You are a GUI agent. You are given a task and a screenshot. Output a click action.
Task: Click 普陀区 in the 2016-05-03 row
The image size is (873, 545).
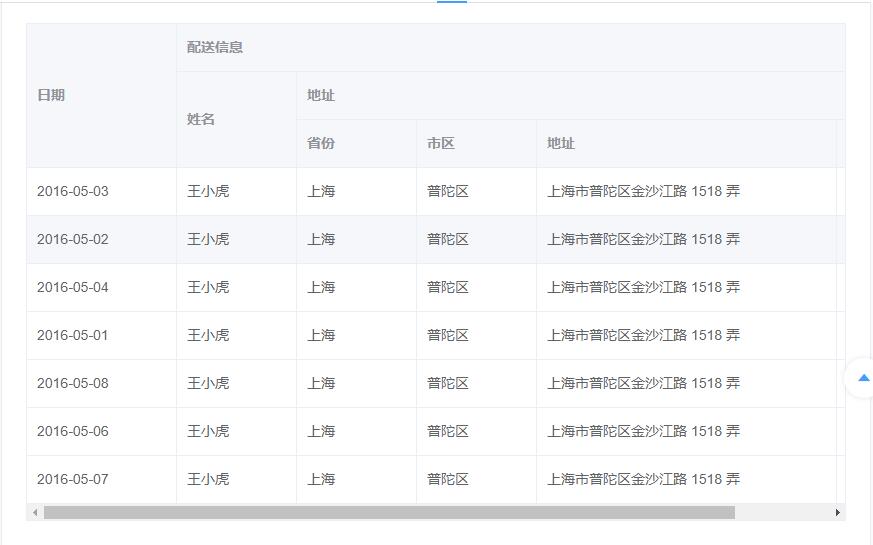(x=448, y=192)
